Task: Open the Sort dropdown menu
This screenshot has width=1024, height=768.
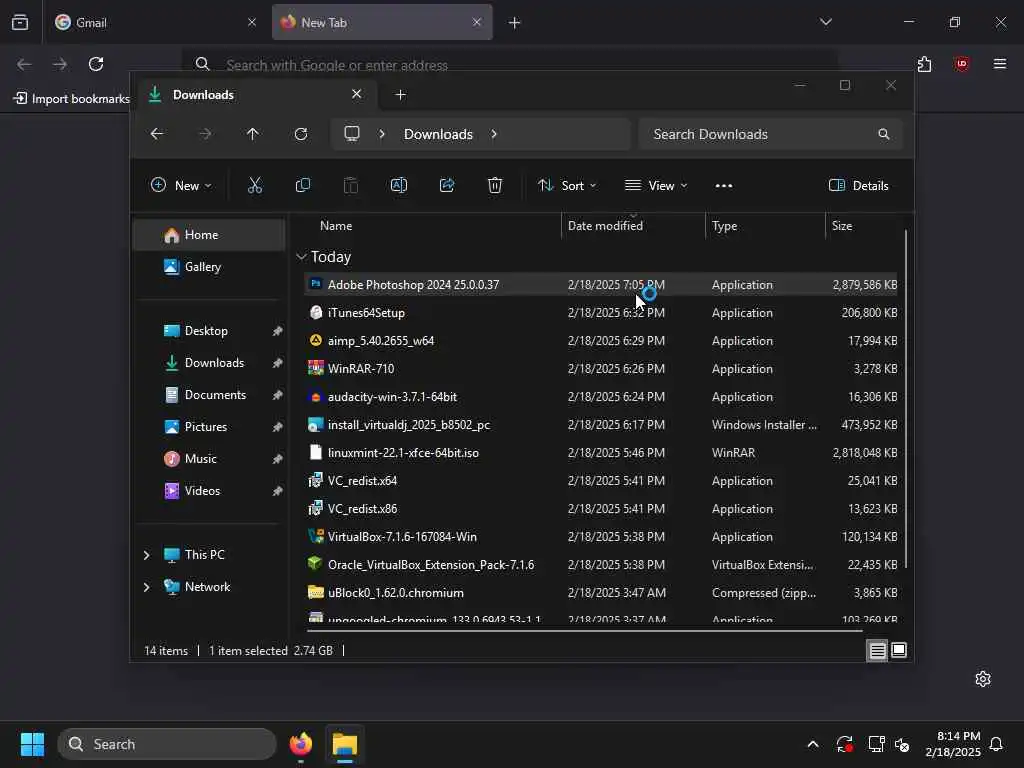Action: (x=567, y=185)
